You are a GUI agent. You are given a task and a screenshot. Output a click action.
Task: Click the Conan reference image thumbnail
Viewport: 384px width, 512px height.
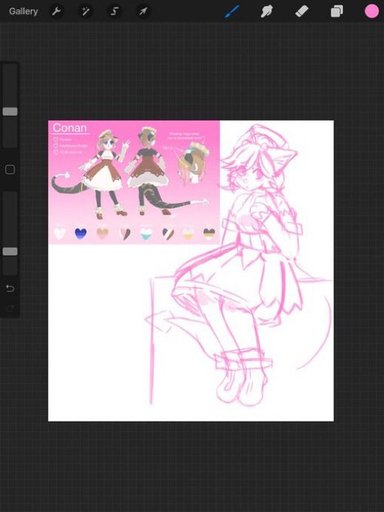point(134,182)
